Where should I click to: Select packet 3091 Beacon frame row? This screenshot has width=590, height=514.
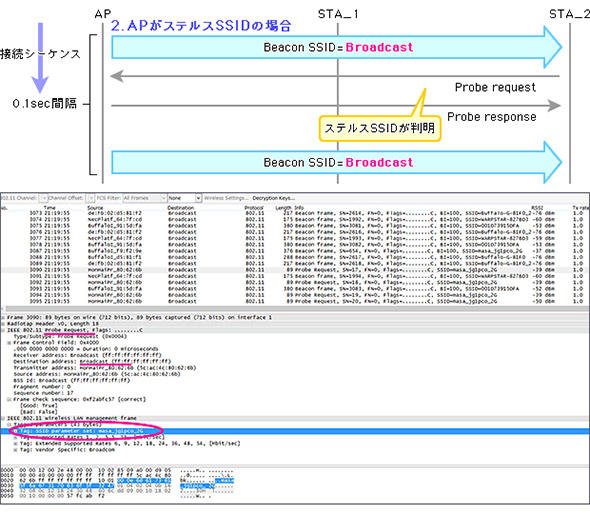click(x=295, y=276)
